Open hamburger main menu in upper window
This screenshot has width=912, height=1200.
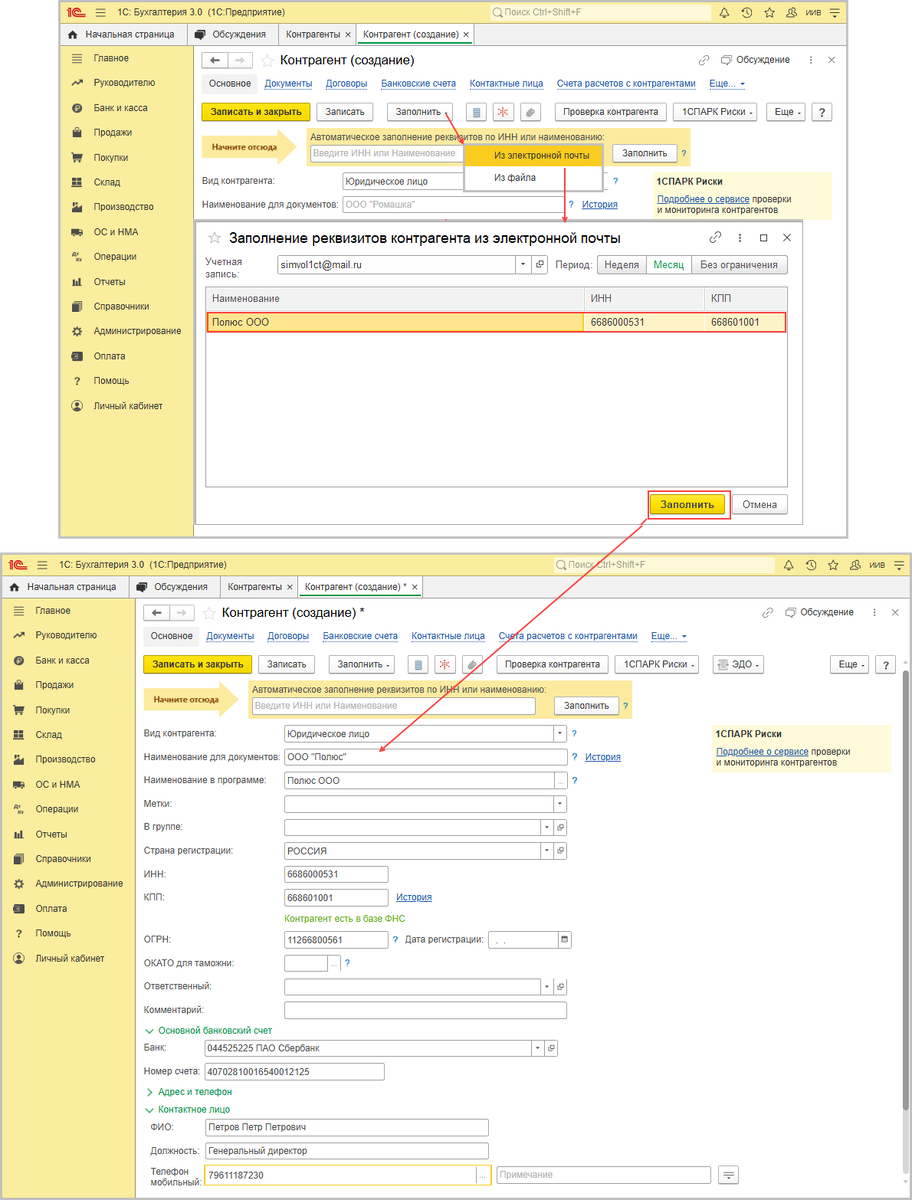pyautogui.click(x=100, y=13)
